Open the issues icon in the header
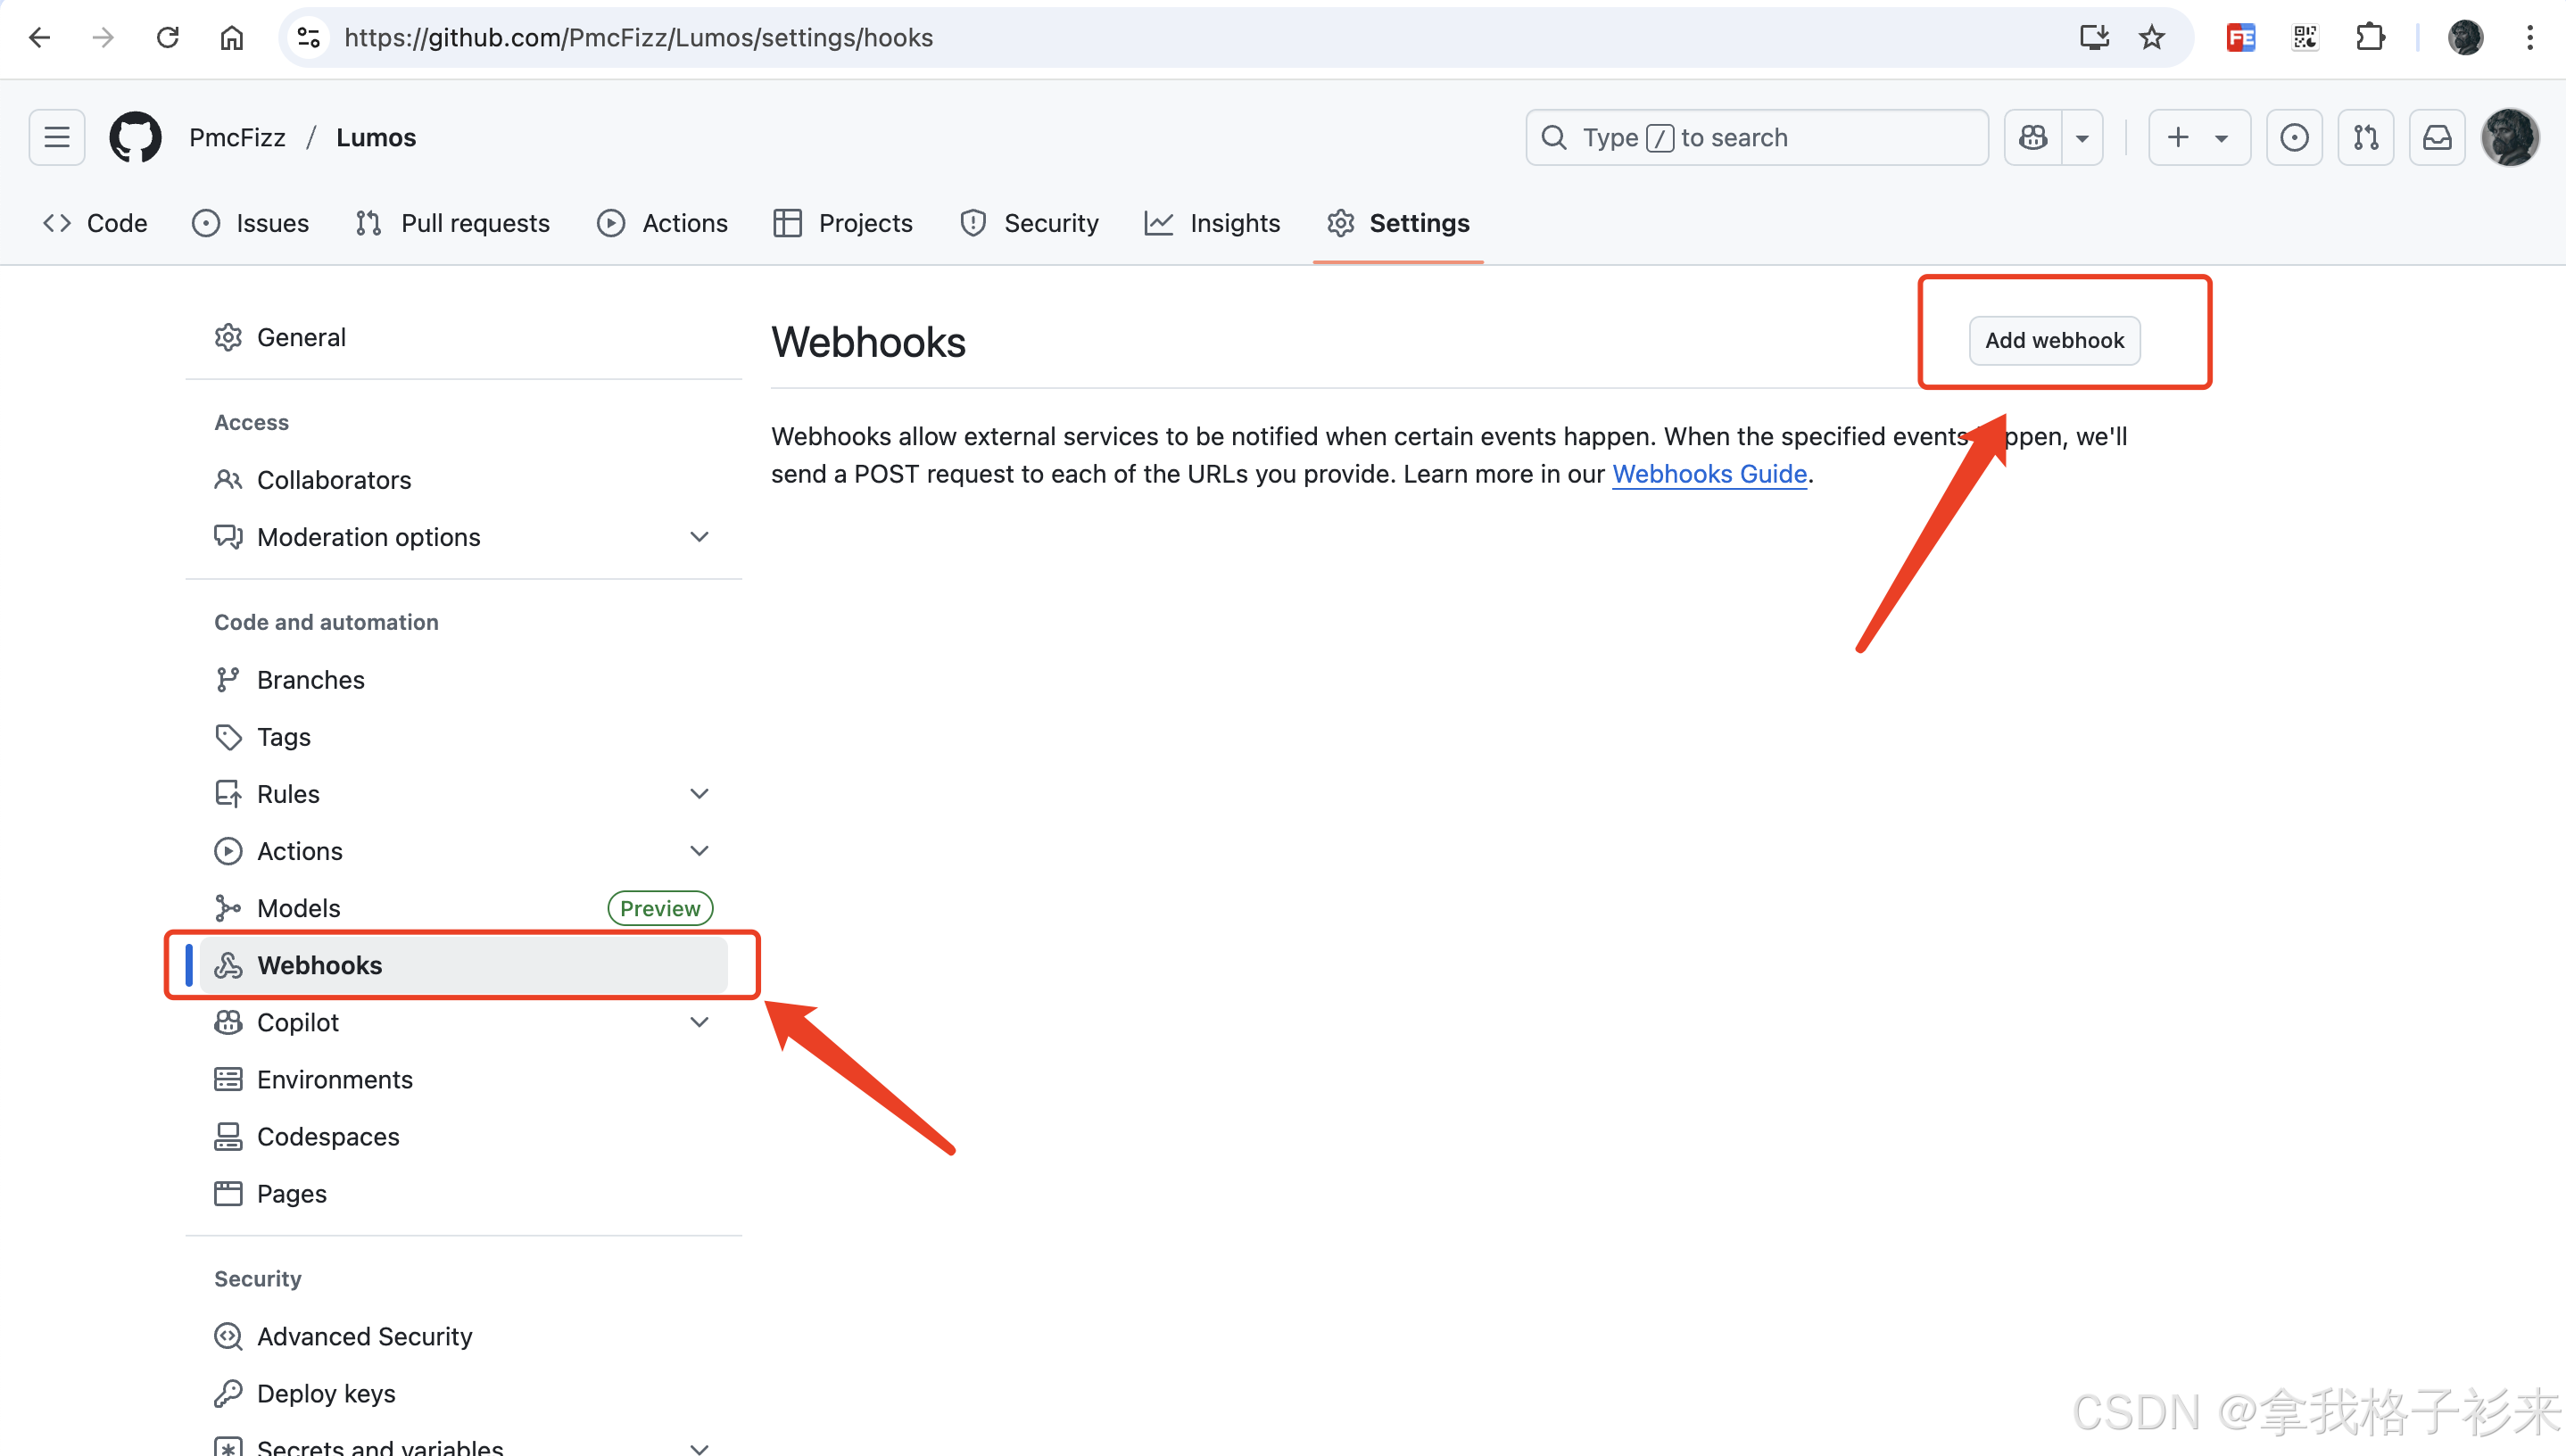This screenshot has height=1456, width=2566. [2294, 137]
